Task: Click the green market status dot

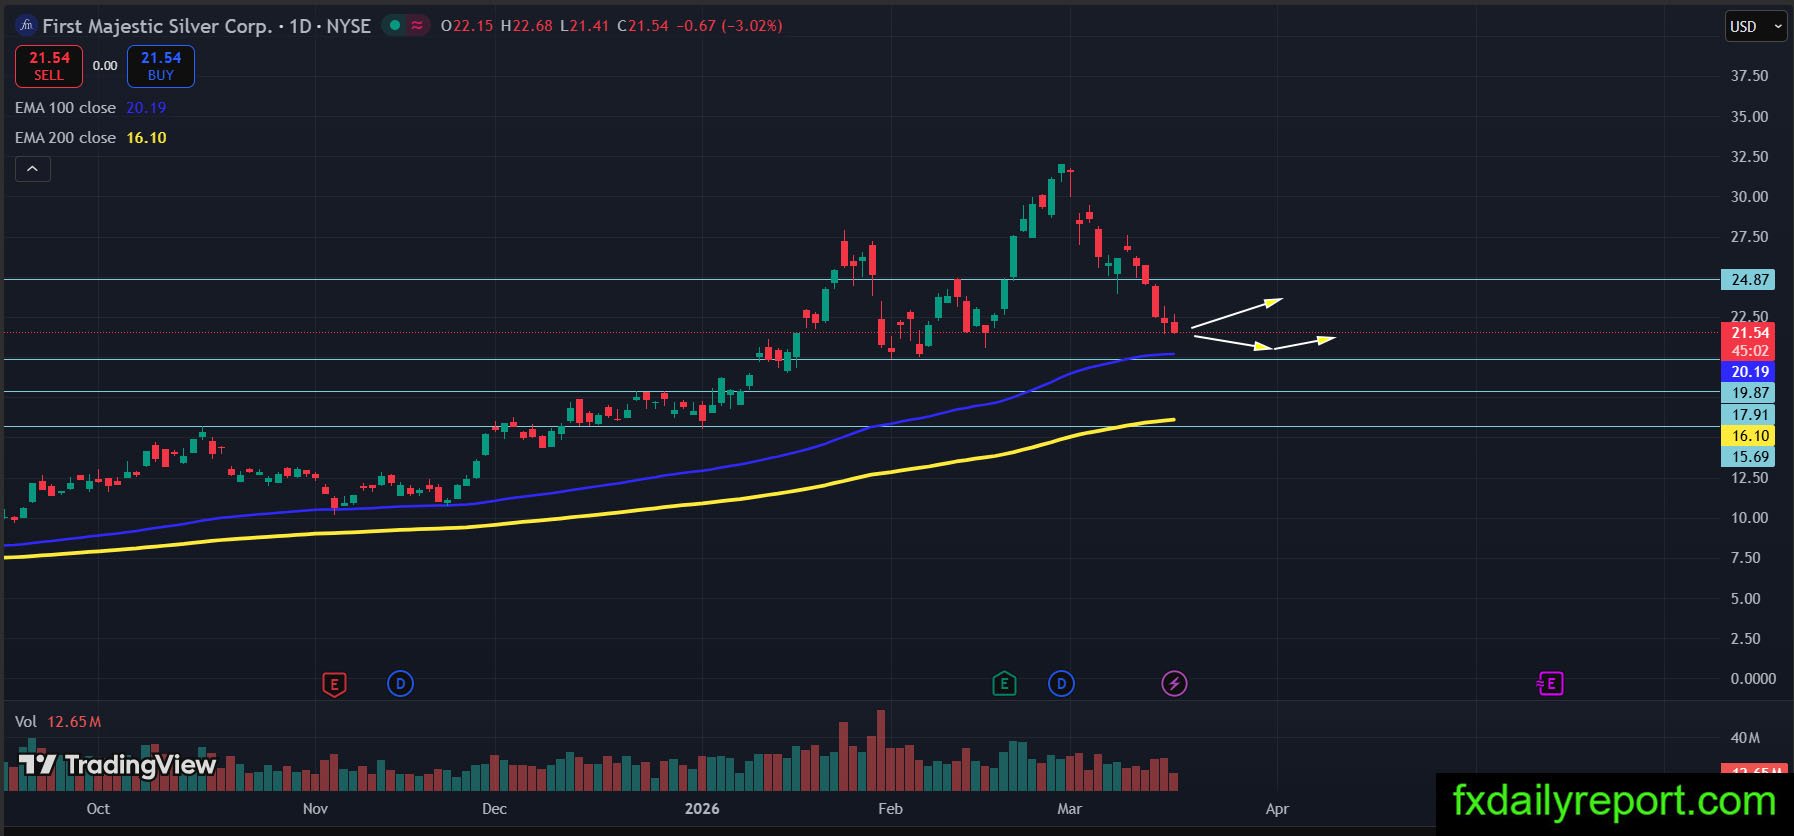Action: [395, 26]
